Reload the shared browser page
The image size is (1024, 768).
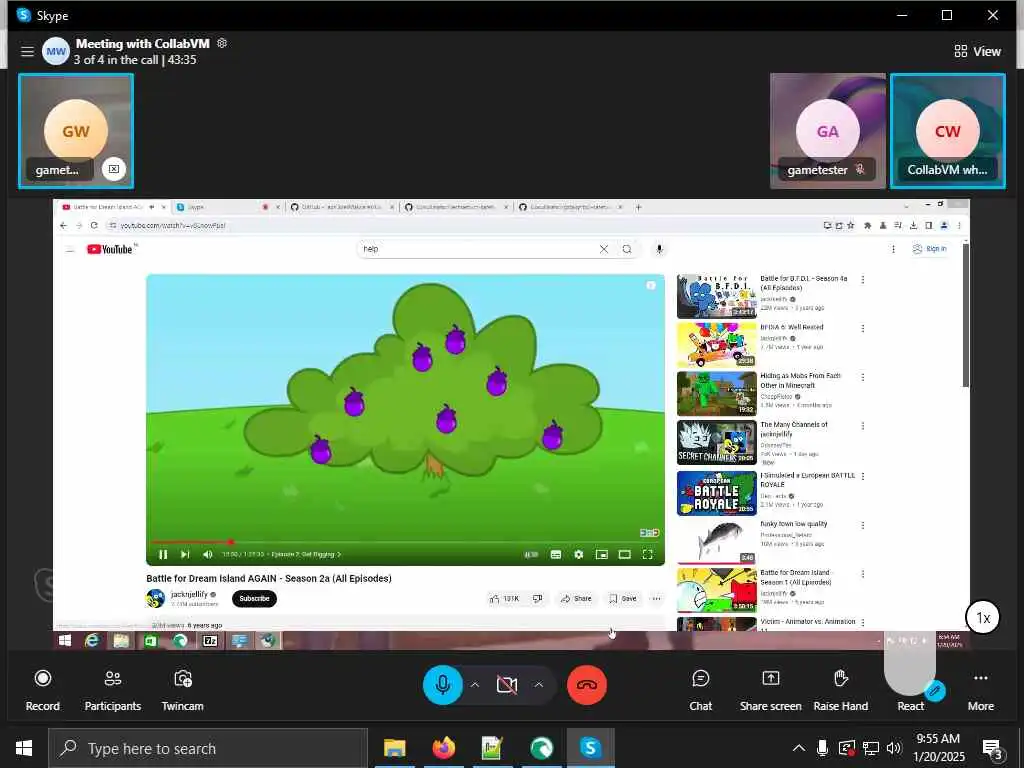coord(94,225)
